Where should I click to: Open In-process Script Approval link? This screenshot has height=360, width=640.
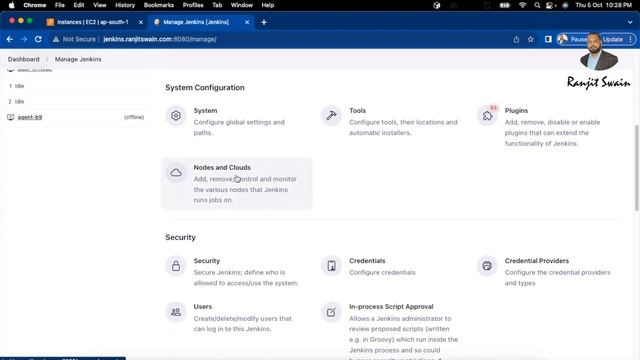click(x=391, y=307)
